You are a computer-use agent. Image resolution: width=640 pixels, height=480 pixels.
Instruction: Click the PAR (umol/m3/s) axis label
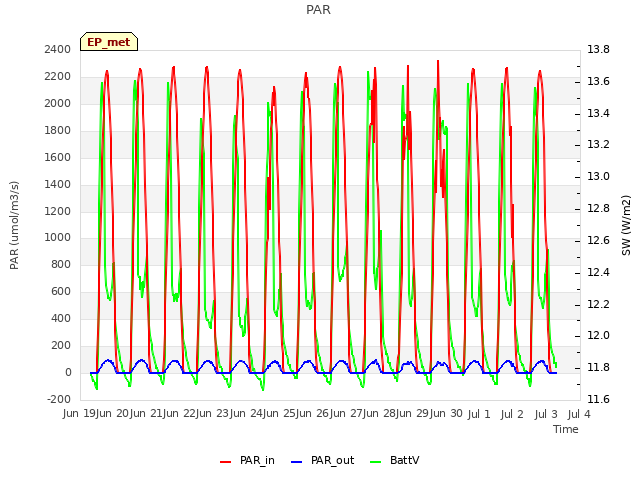click(x=14, y=225)
